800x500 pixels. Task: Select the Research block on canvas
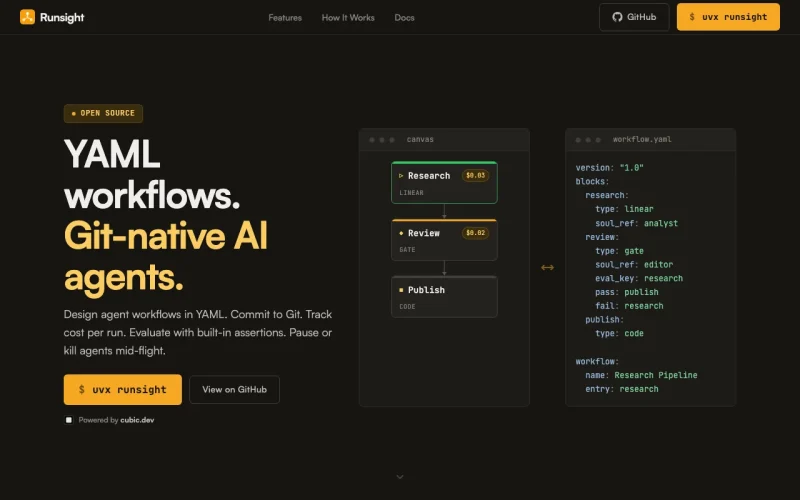(x=444, y=183)
